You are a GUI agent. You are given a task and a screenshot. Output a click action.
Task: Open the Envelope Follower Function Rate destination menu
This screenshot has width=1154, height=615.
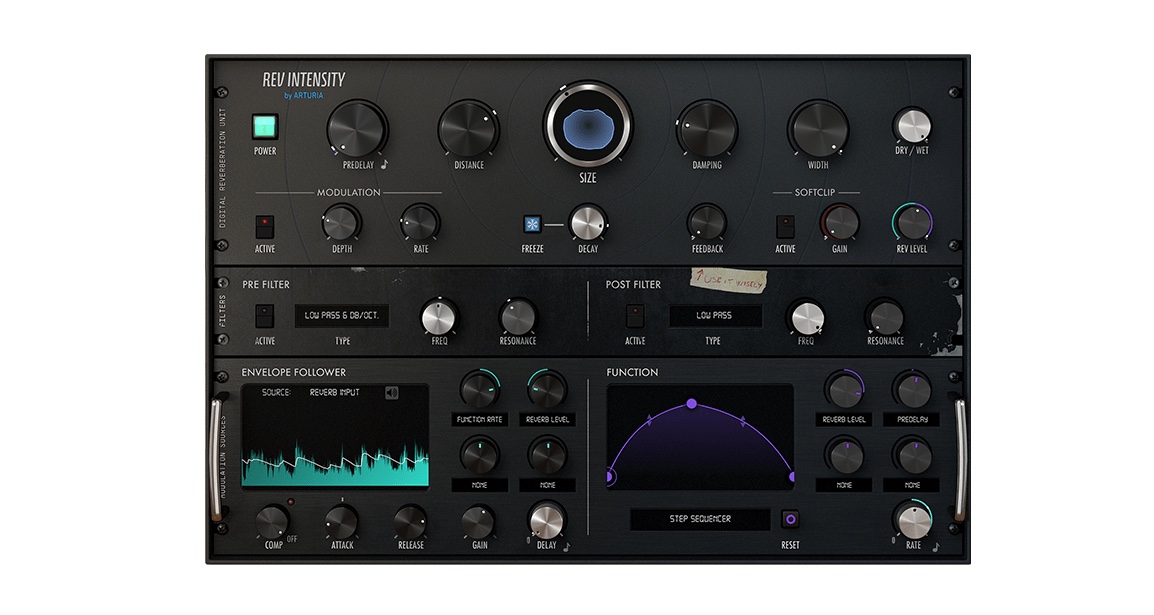(x=479, y=420)
